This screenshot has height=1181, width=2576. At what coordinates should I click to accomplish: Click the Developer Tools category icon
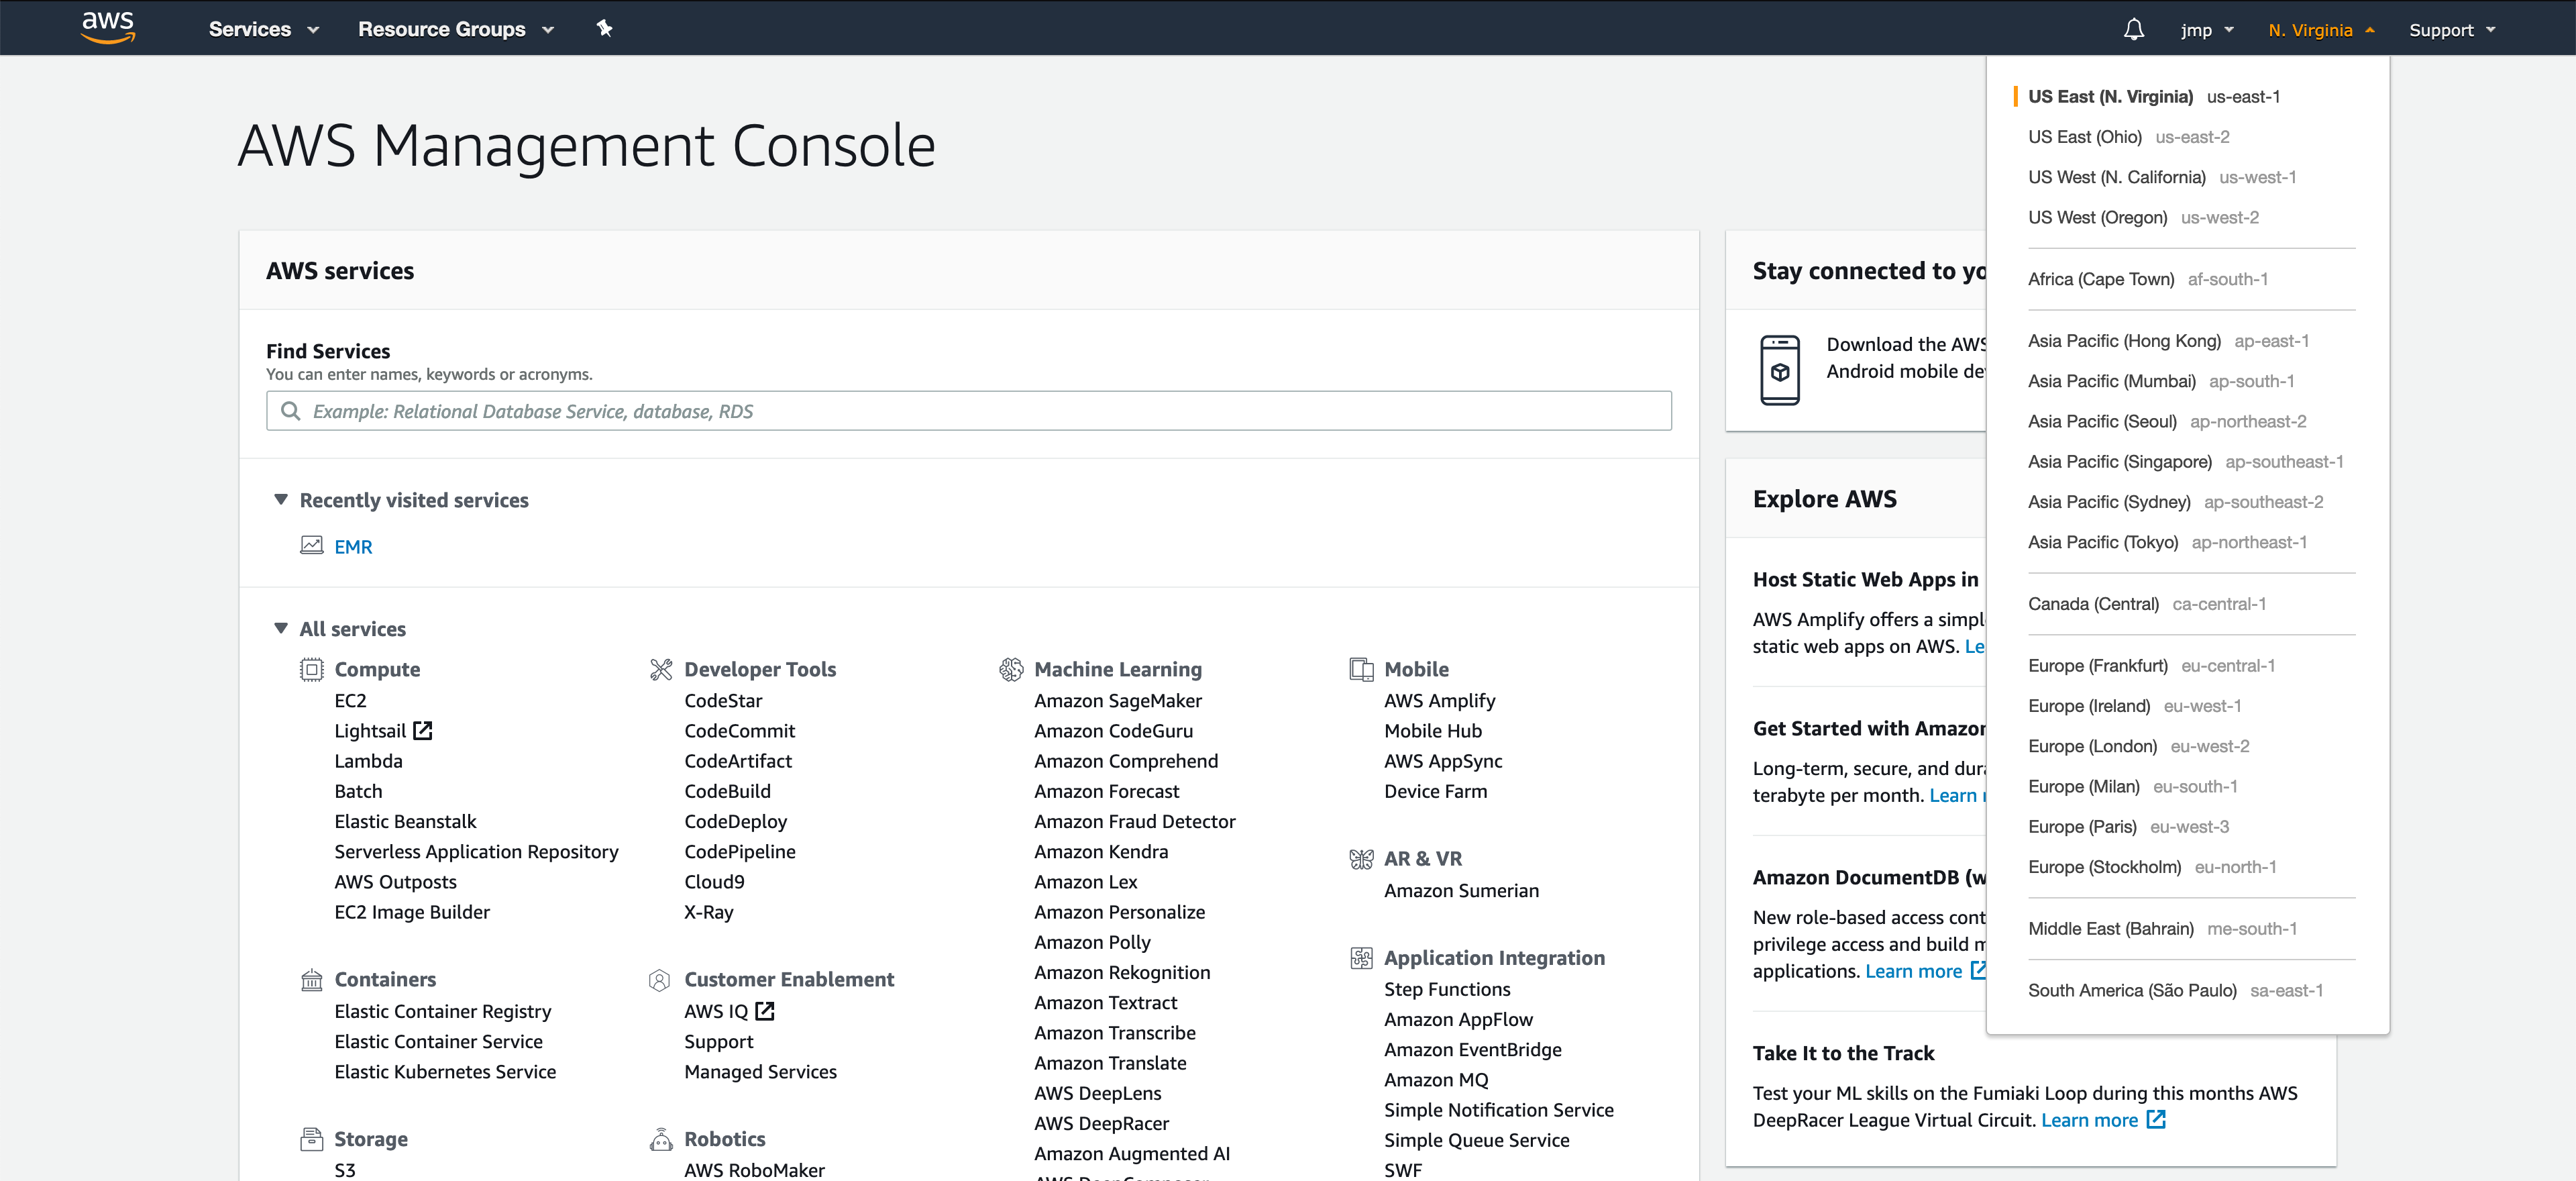tap(661, 669)
